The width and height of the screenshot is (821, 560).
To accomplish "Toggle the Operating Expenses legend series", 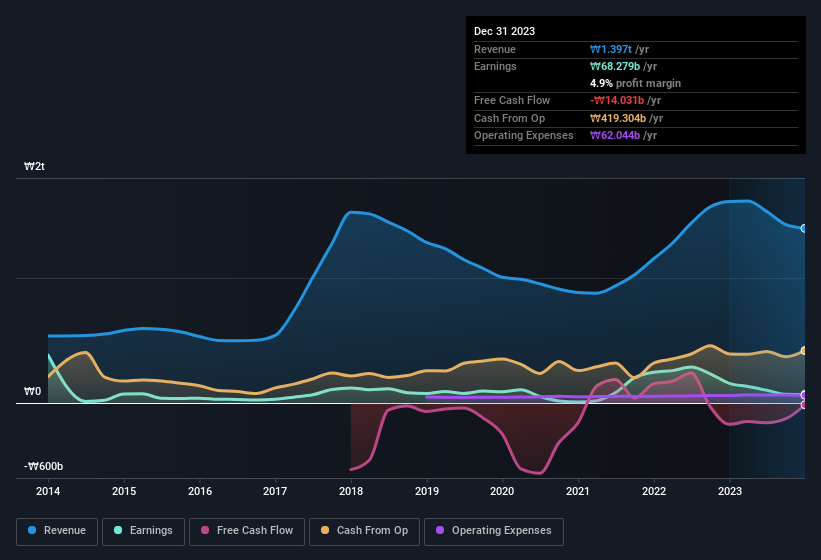I will click(494, 530).
